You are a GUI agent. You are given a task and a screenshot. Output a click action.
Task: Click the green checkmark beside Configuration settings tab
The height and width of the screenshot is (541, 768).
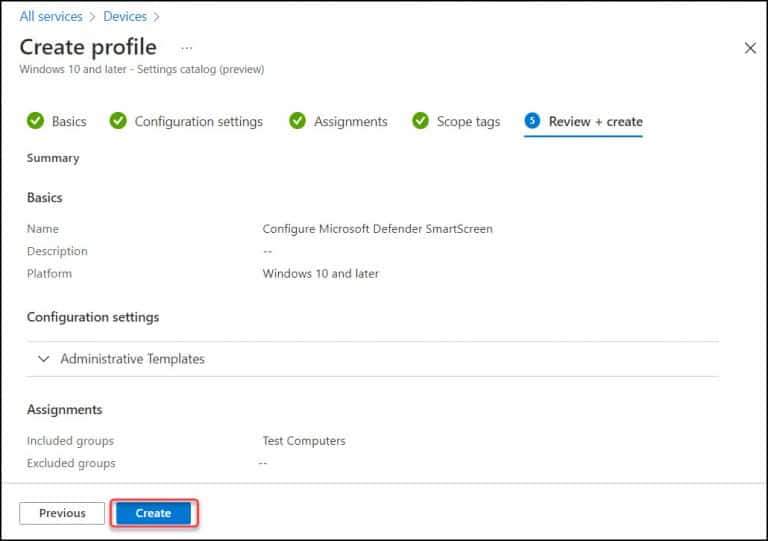(118, 120)
